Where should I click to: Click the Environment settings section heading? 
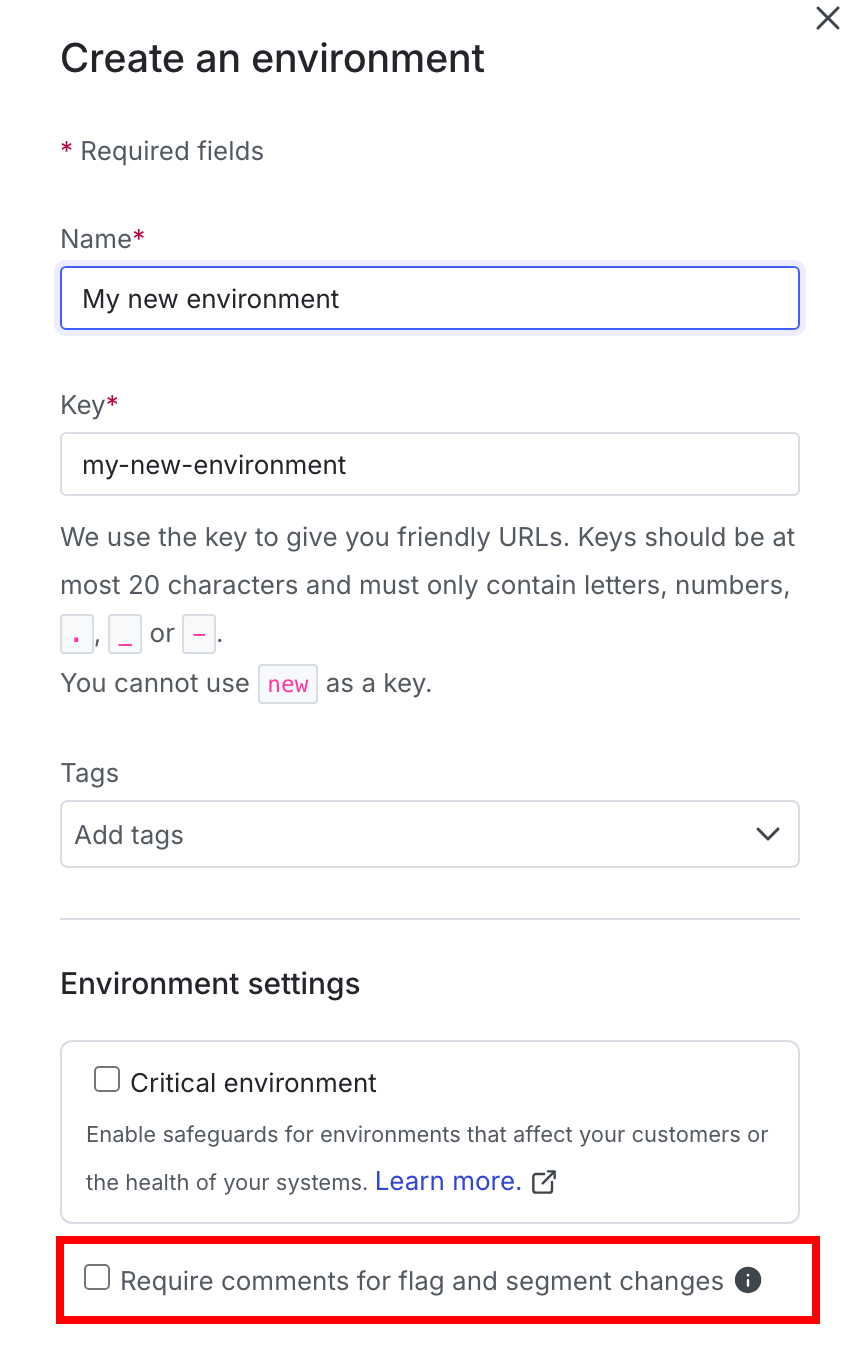click(x=210, y=983)
